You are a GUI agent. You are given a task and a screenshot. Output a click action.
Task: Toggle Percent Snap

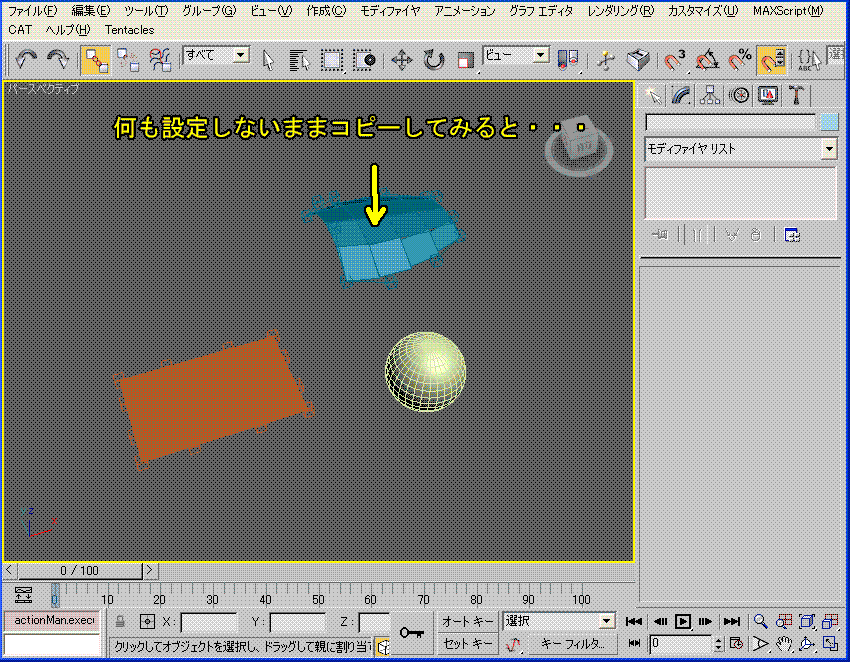(739, 60)
